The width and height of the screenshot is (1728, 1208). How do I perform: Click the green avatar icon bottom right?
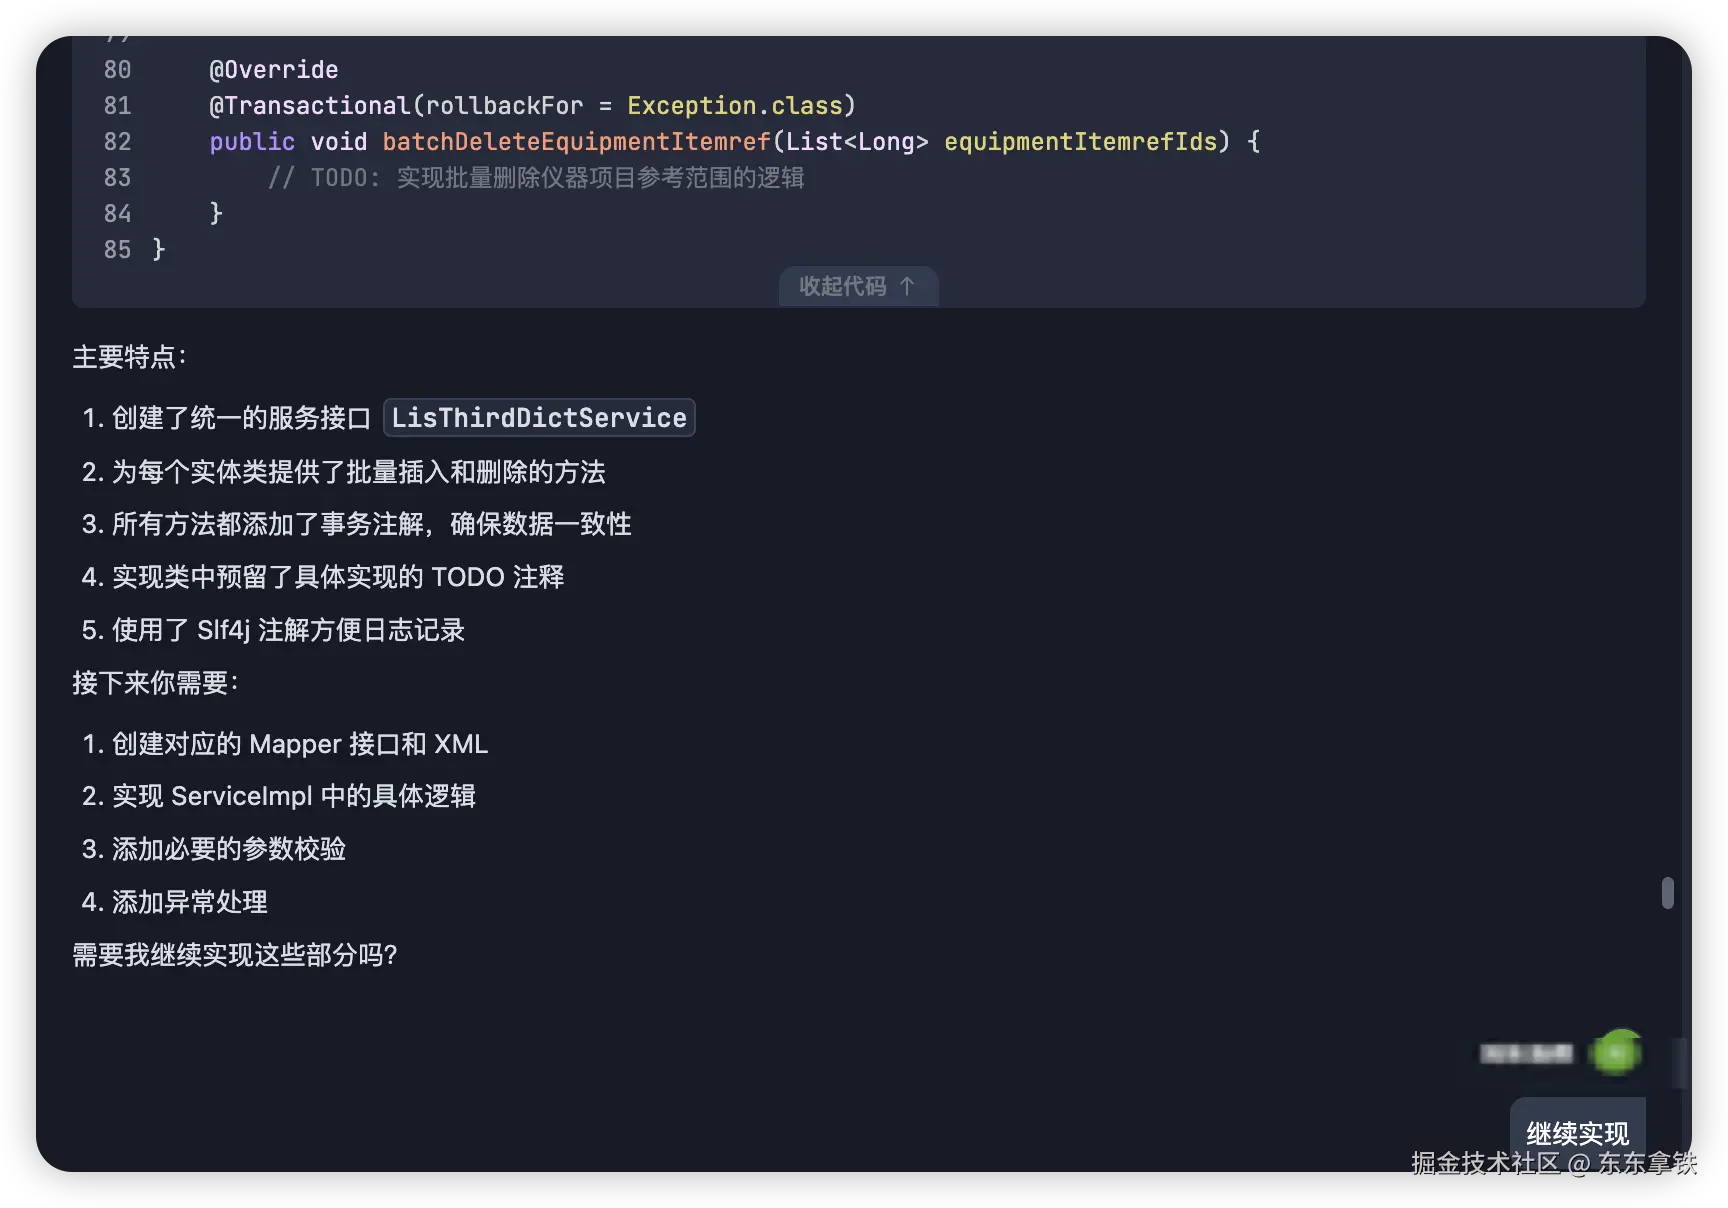[x=1617, y=1051]
